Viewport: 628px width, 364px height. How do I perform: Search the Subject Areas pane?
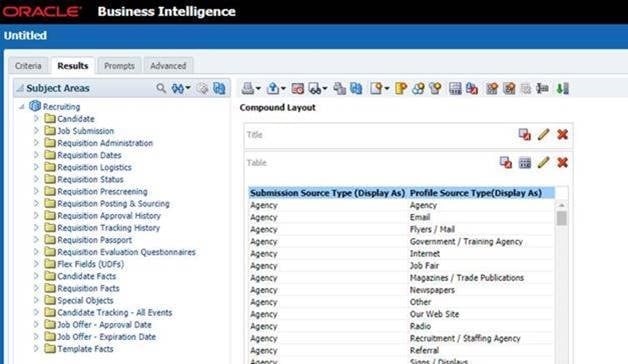coord(161,88)
